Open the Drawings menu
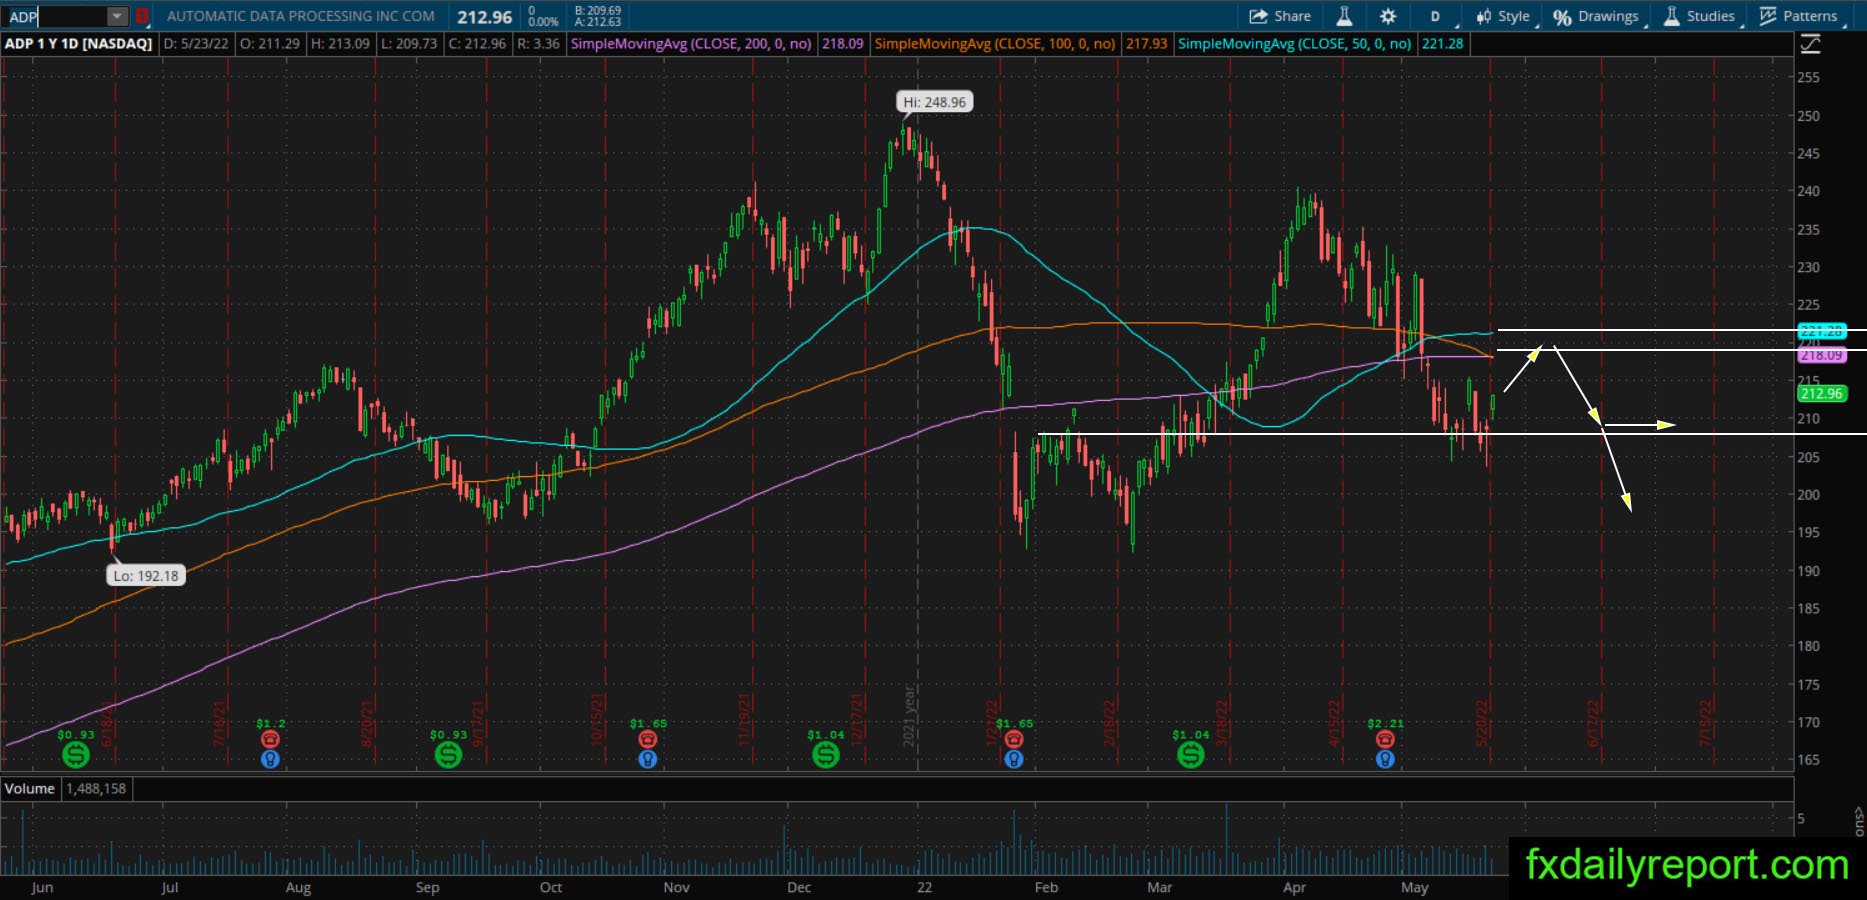The height and width of the screenshot is (900, 1867). (1596, 16)
